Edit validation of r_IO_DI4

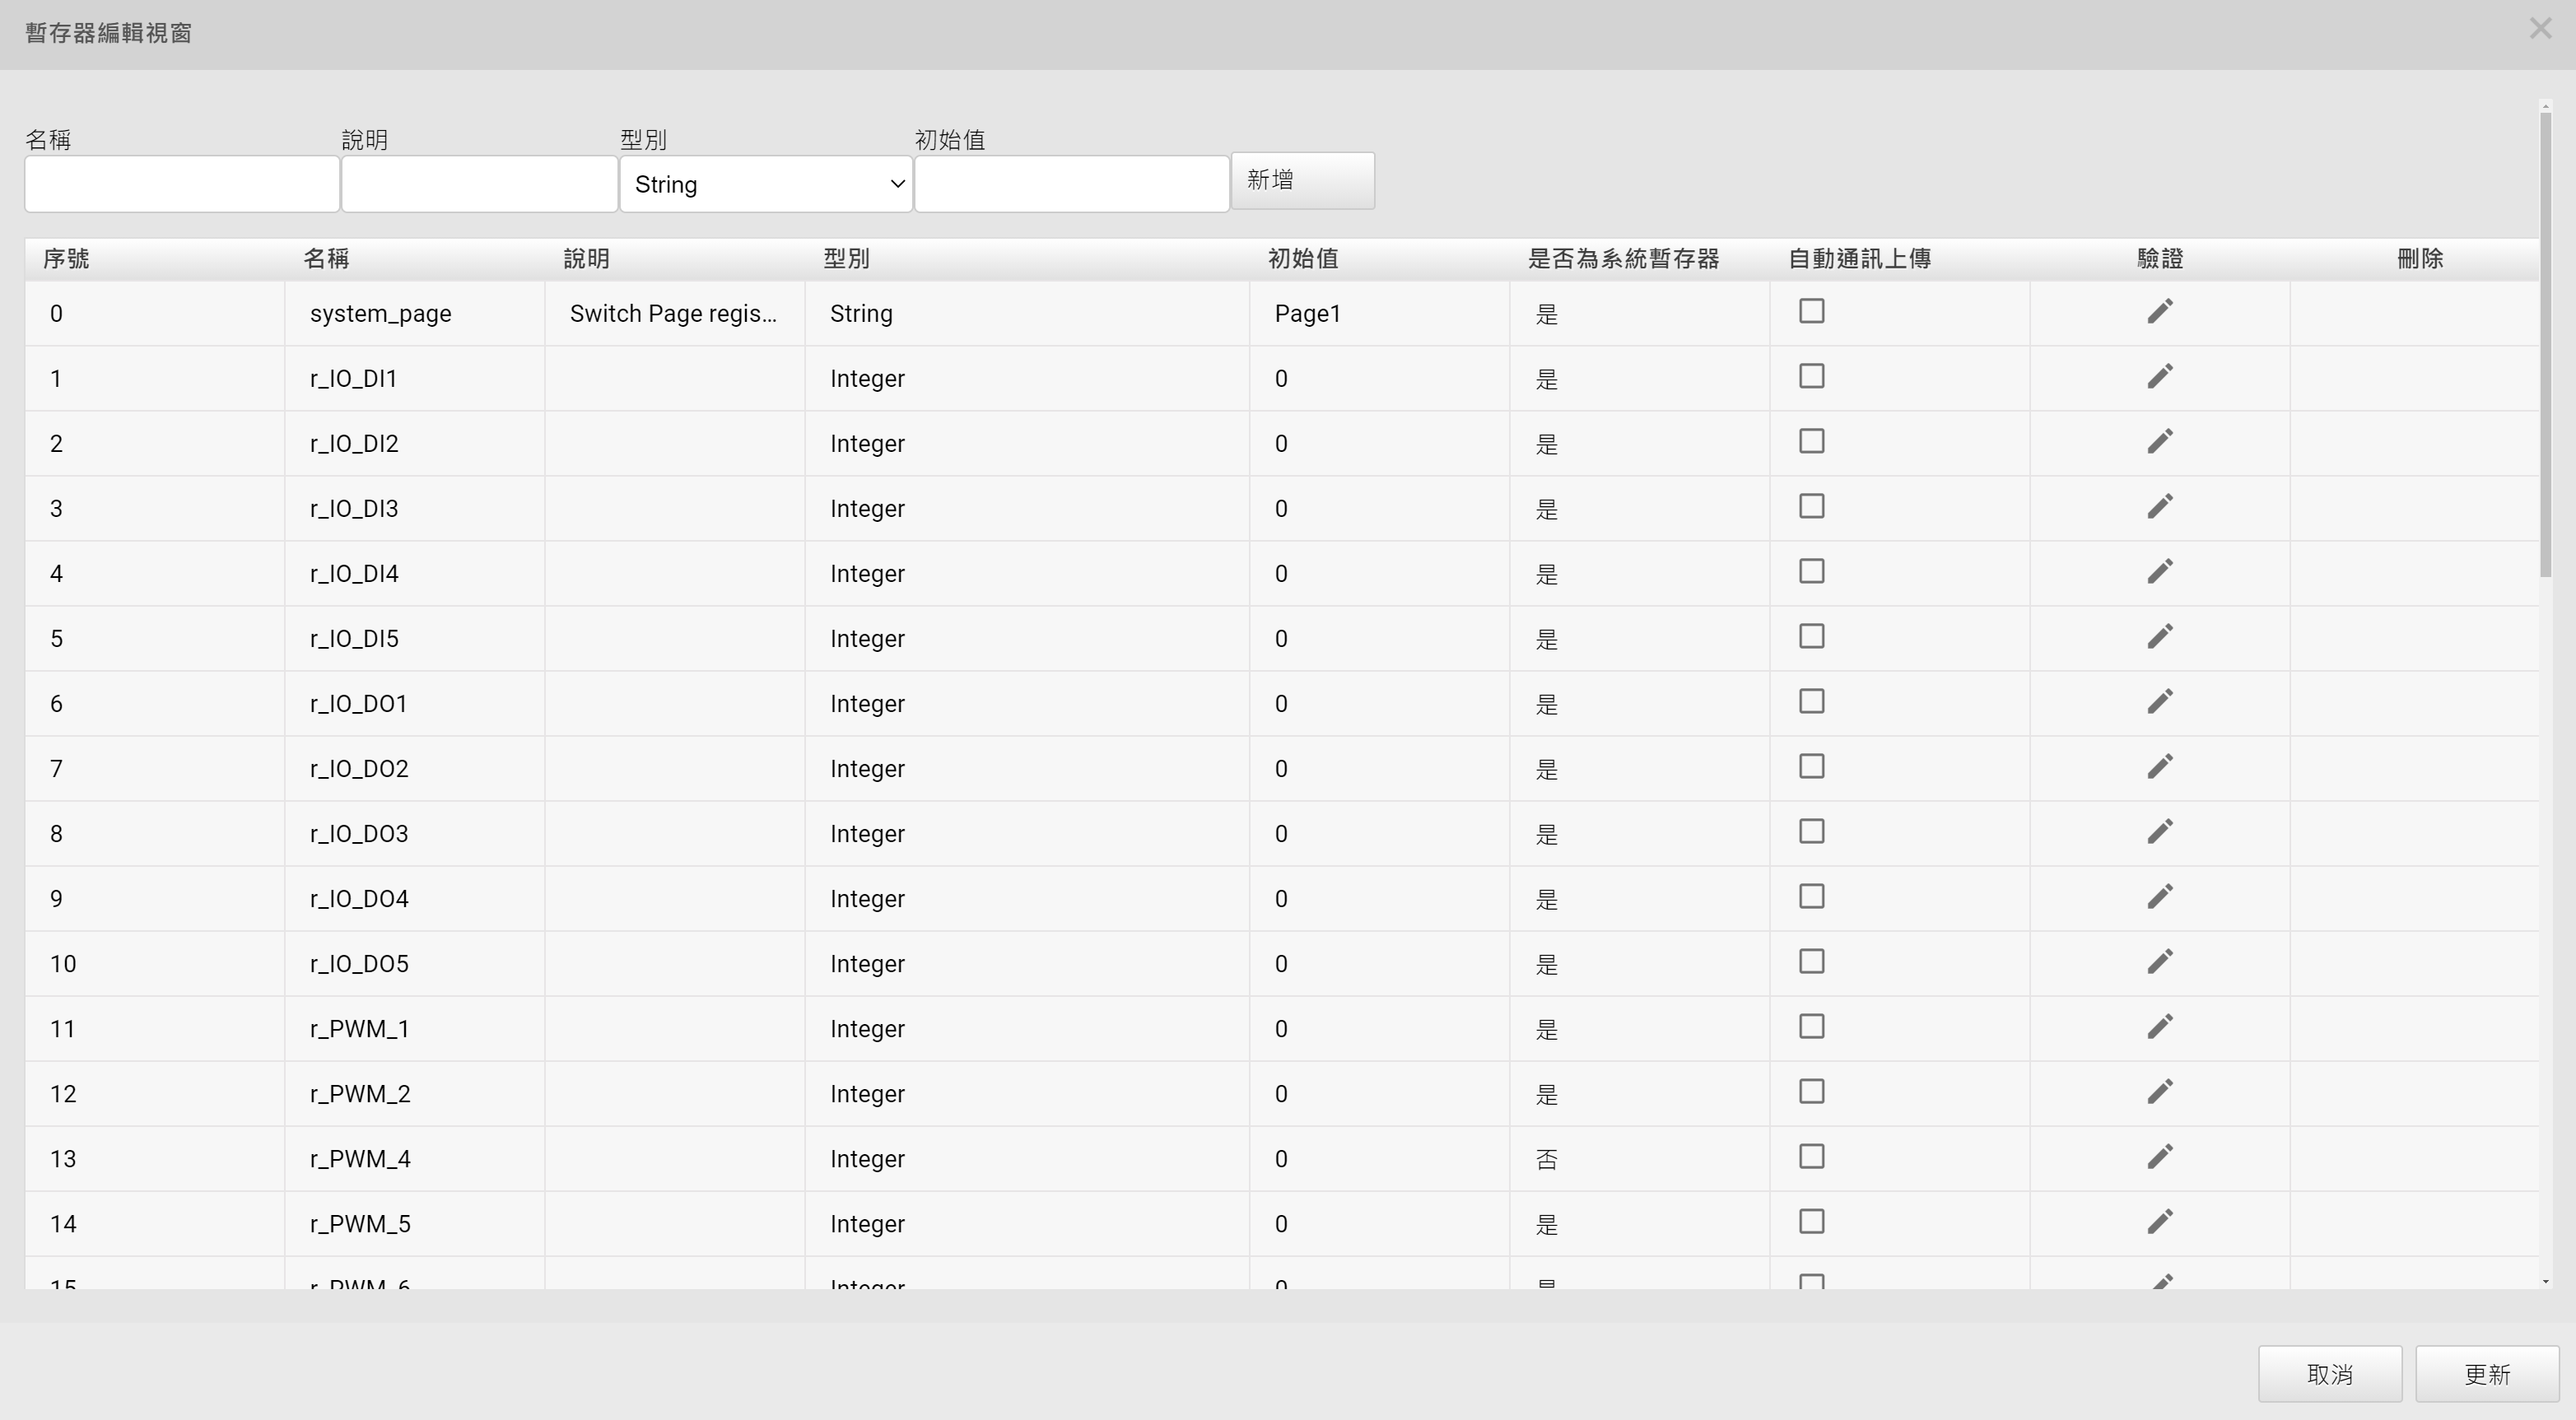coord(2160,572)
